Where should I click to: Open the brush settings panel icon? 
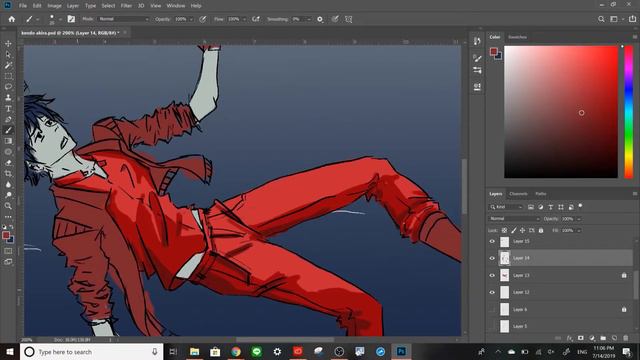click(71, 19)
